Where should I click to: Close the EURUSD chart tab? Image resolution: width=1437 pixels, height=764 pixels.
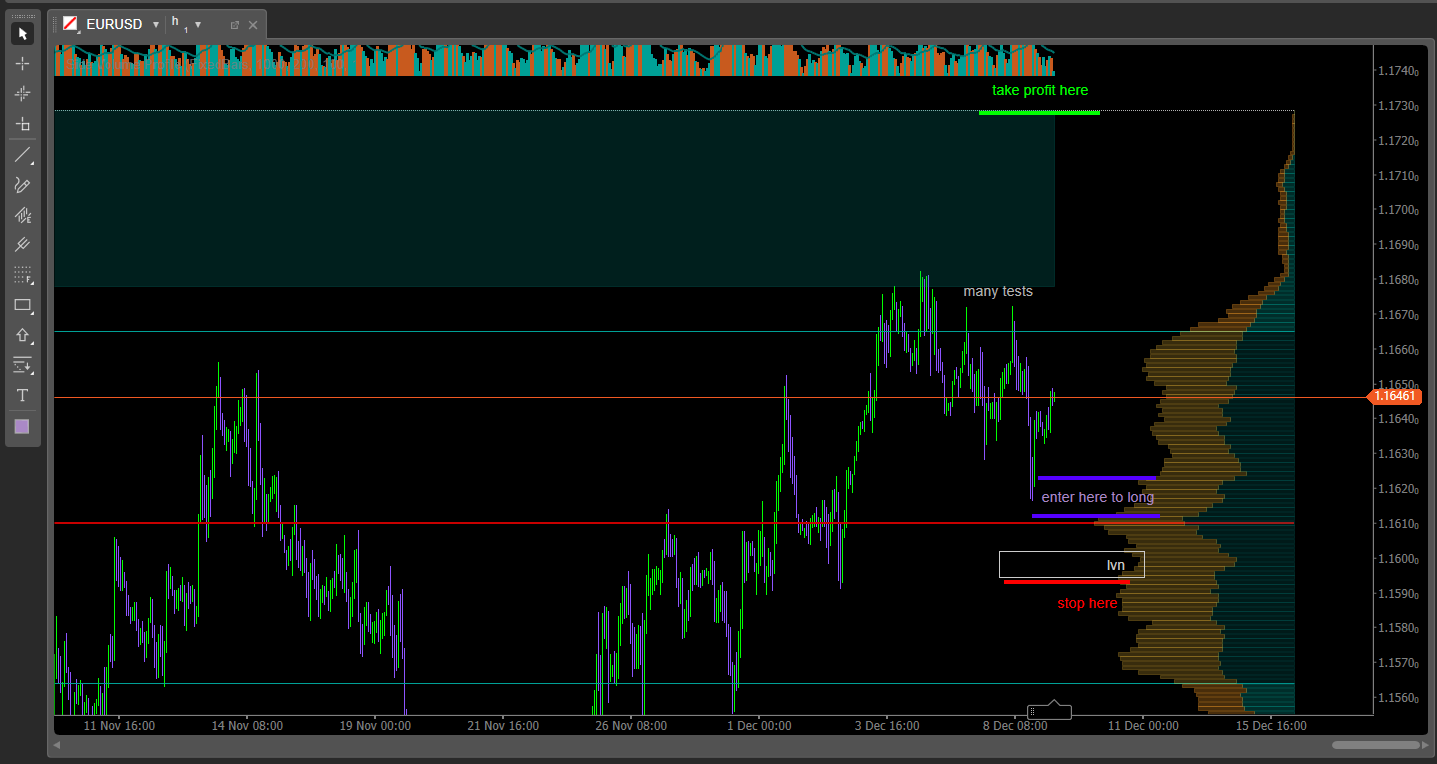(x=253, y=25)
